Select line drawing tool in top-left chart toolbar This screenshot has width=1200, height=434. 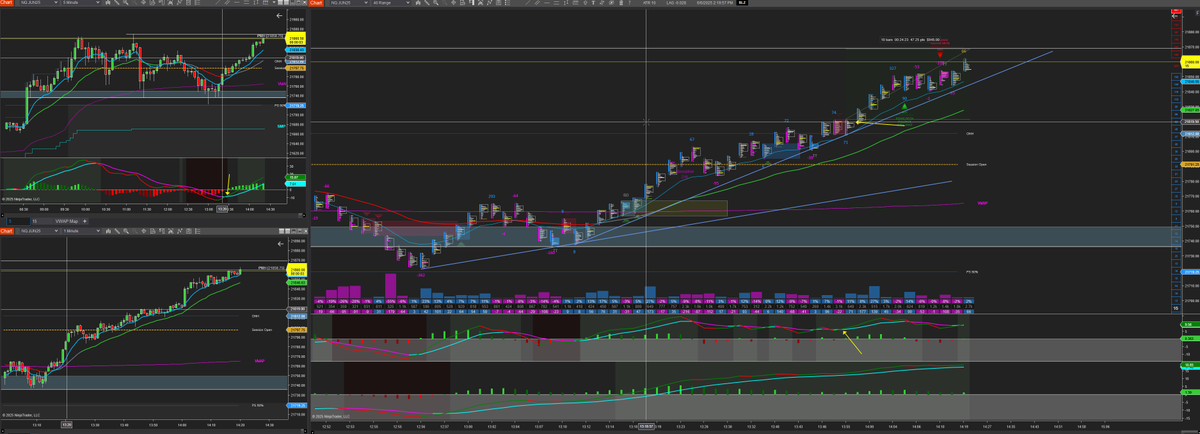point(218,4)
